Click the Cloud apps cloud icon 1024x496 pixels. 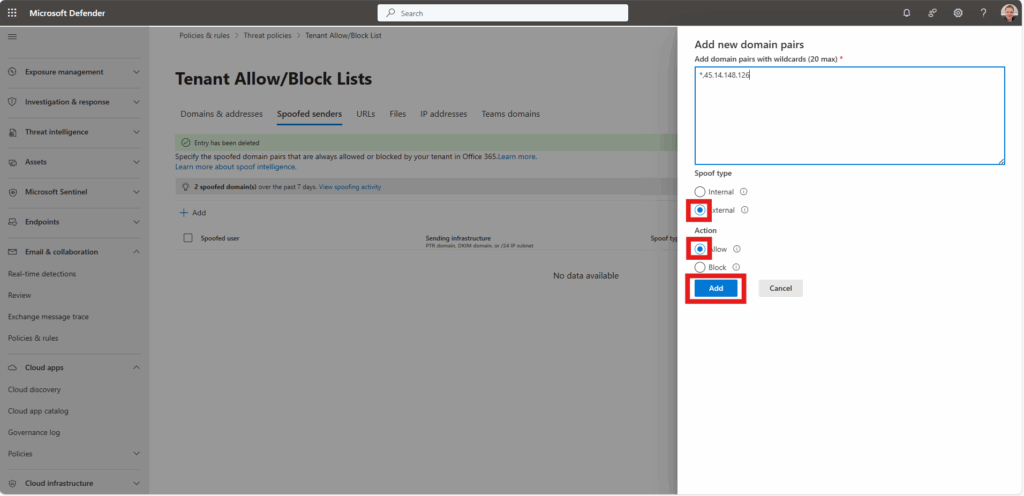click(x=12, y=367)
